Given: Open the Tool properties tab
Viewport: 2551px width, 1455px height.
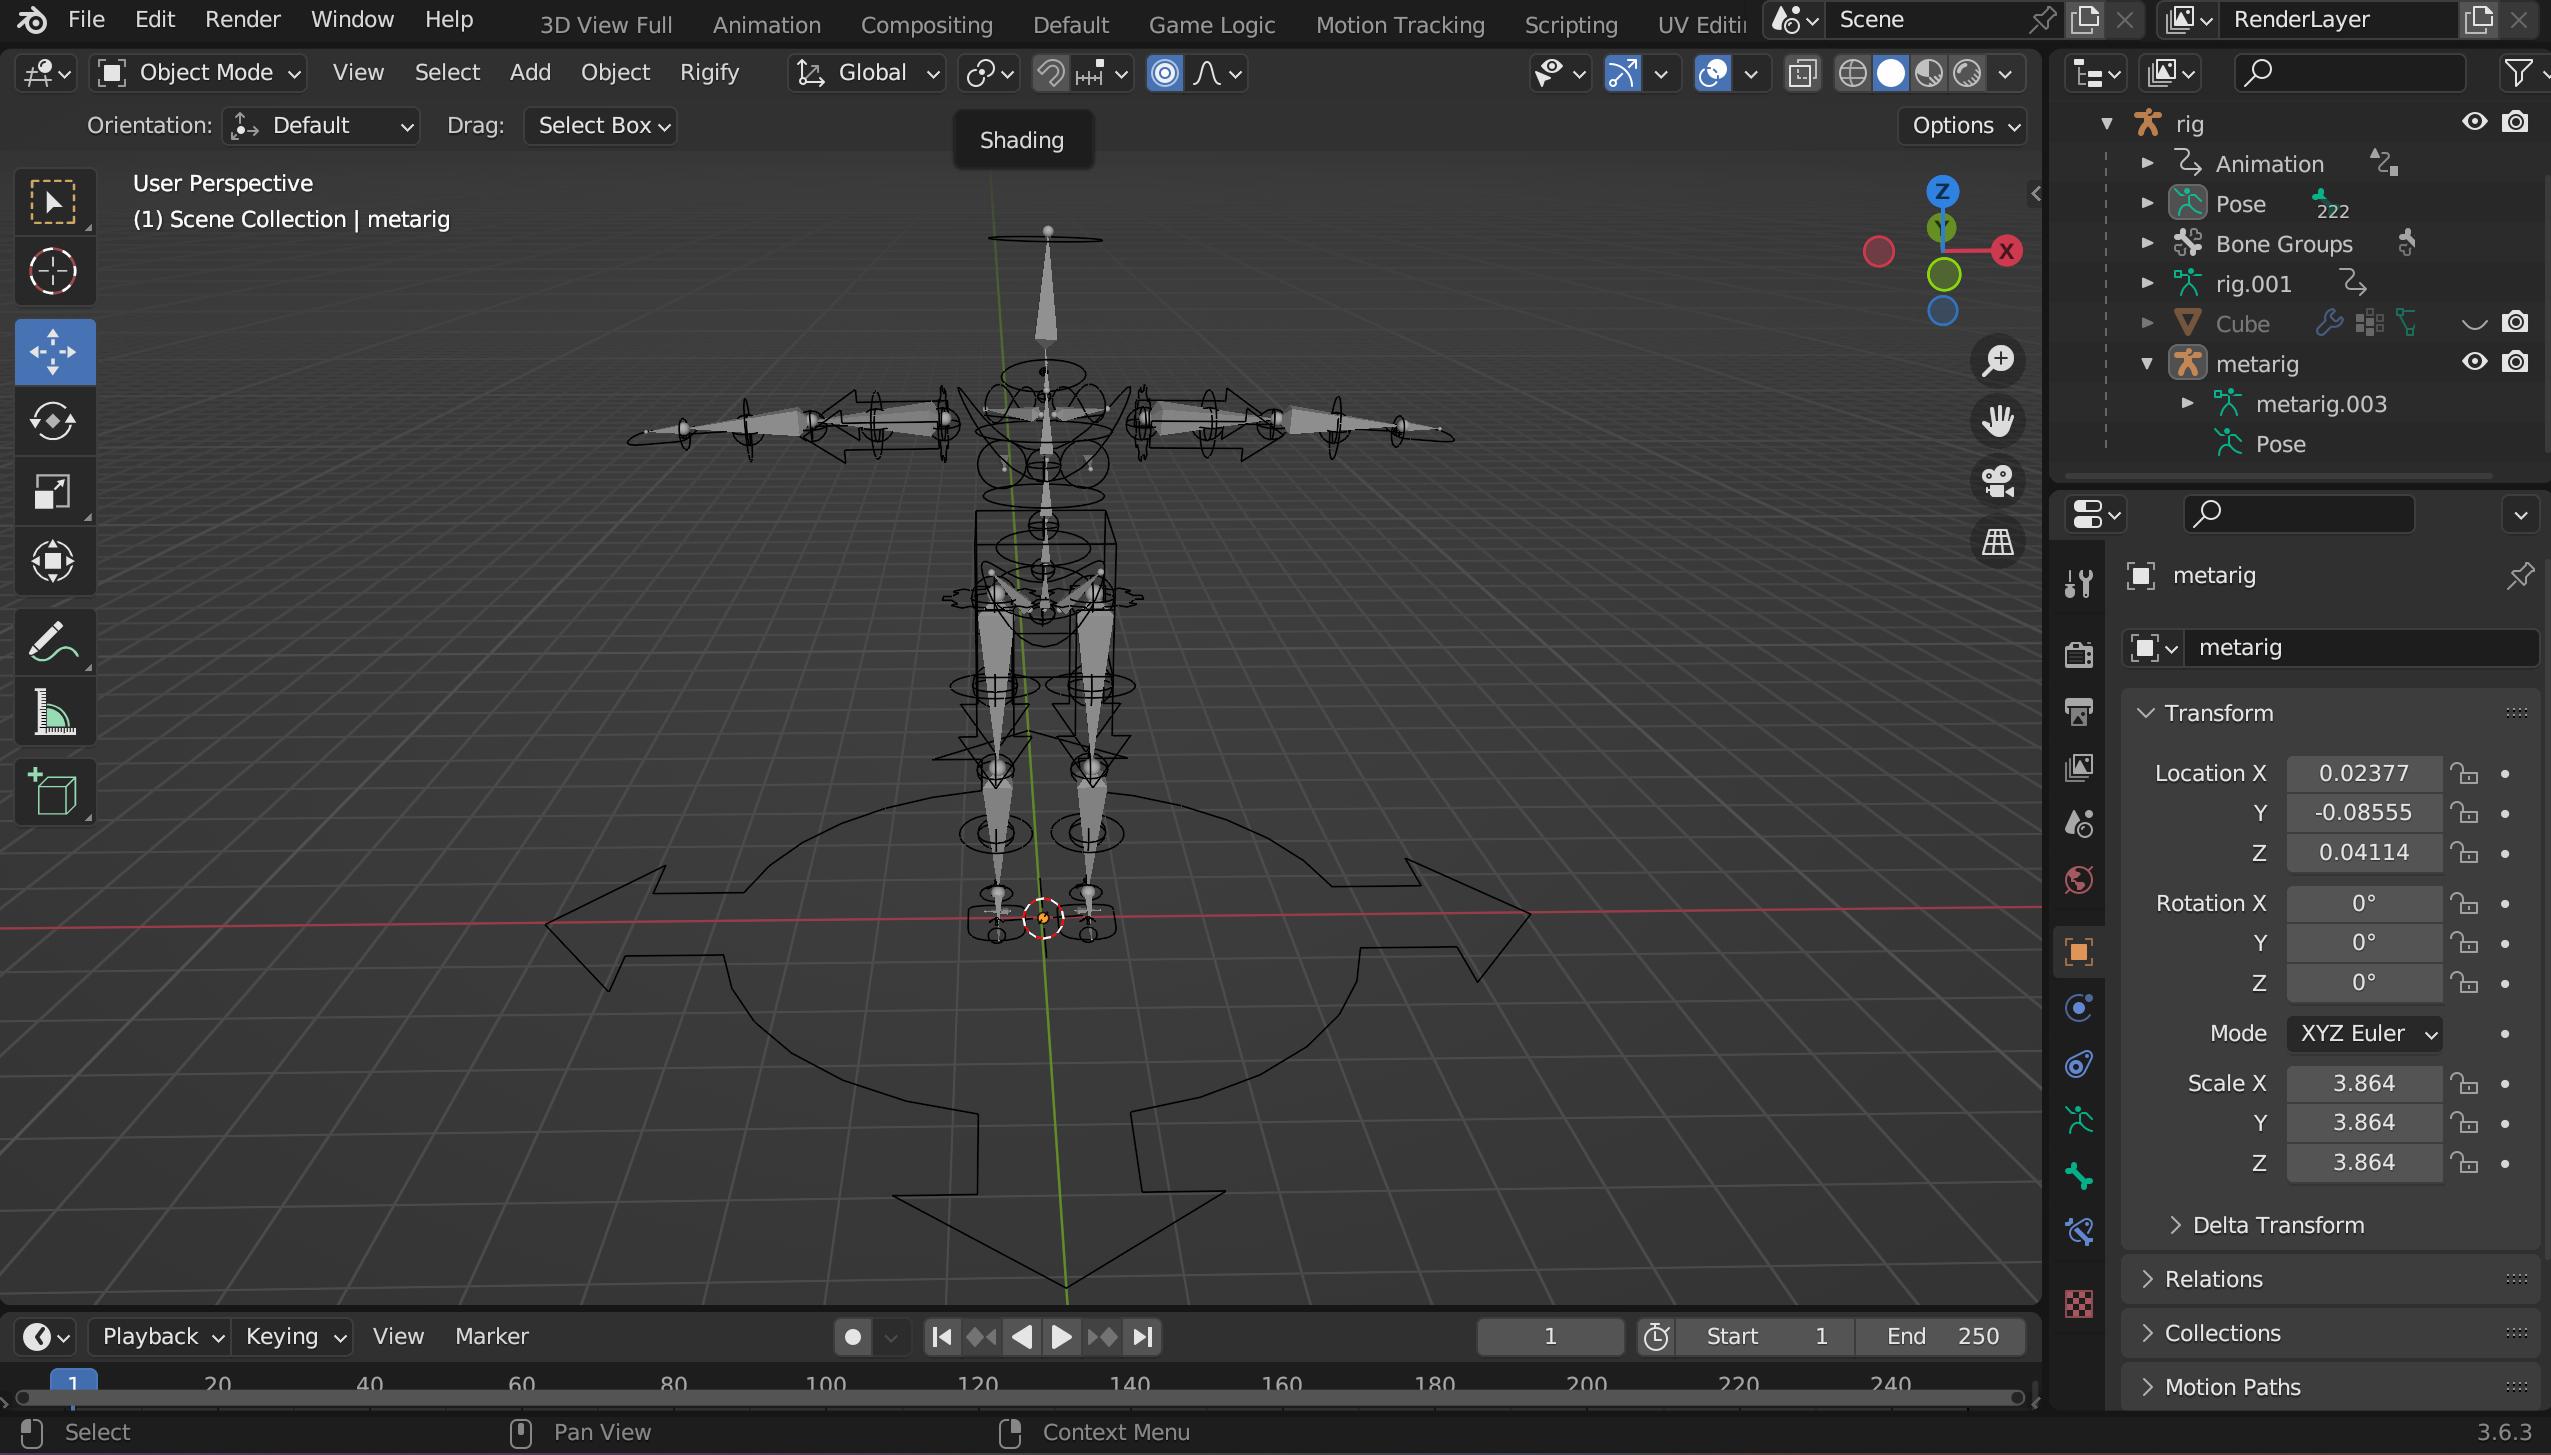Looking at the screenshot, I should (x=2079, y=582).
